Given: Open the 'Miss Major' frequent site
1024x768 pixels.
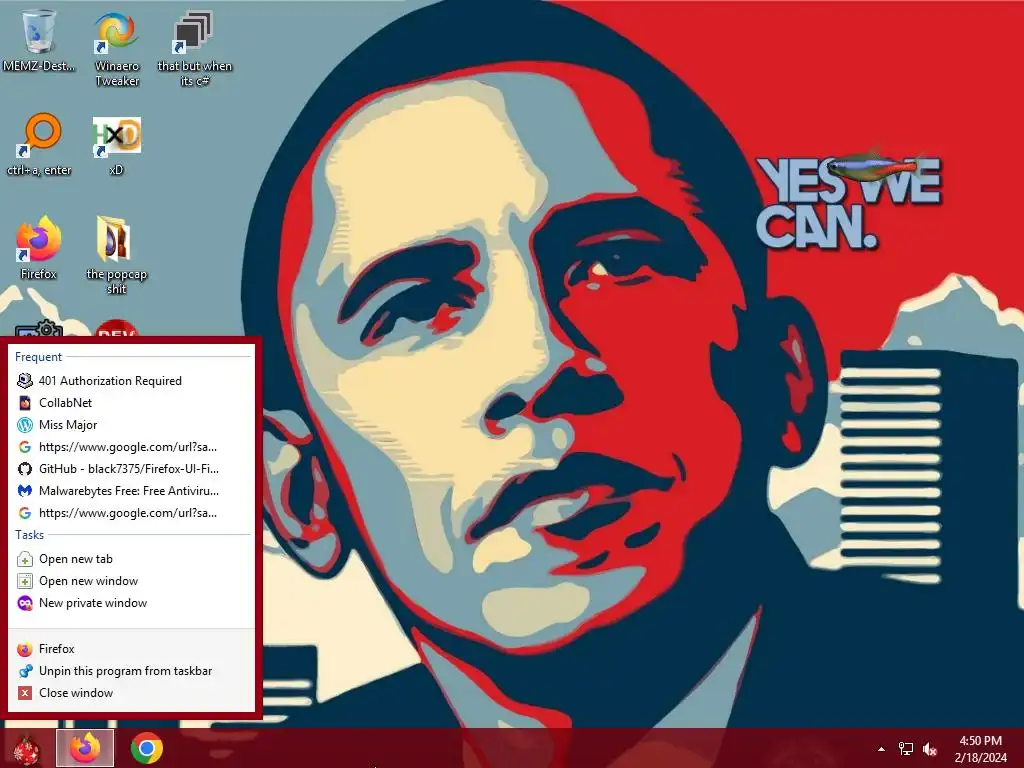Looking at the screenshot, I should (x=131, y=425).
